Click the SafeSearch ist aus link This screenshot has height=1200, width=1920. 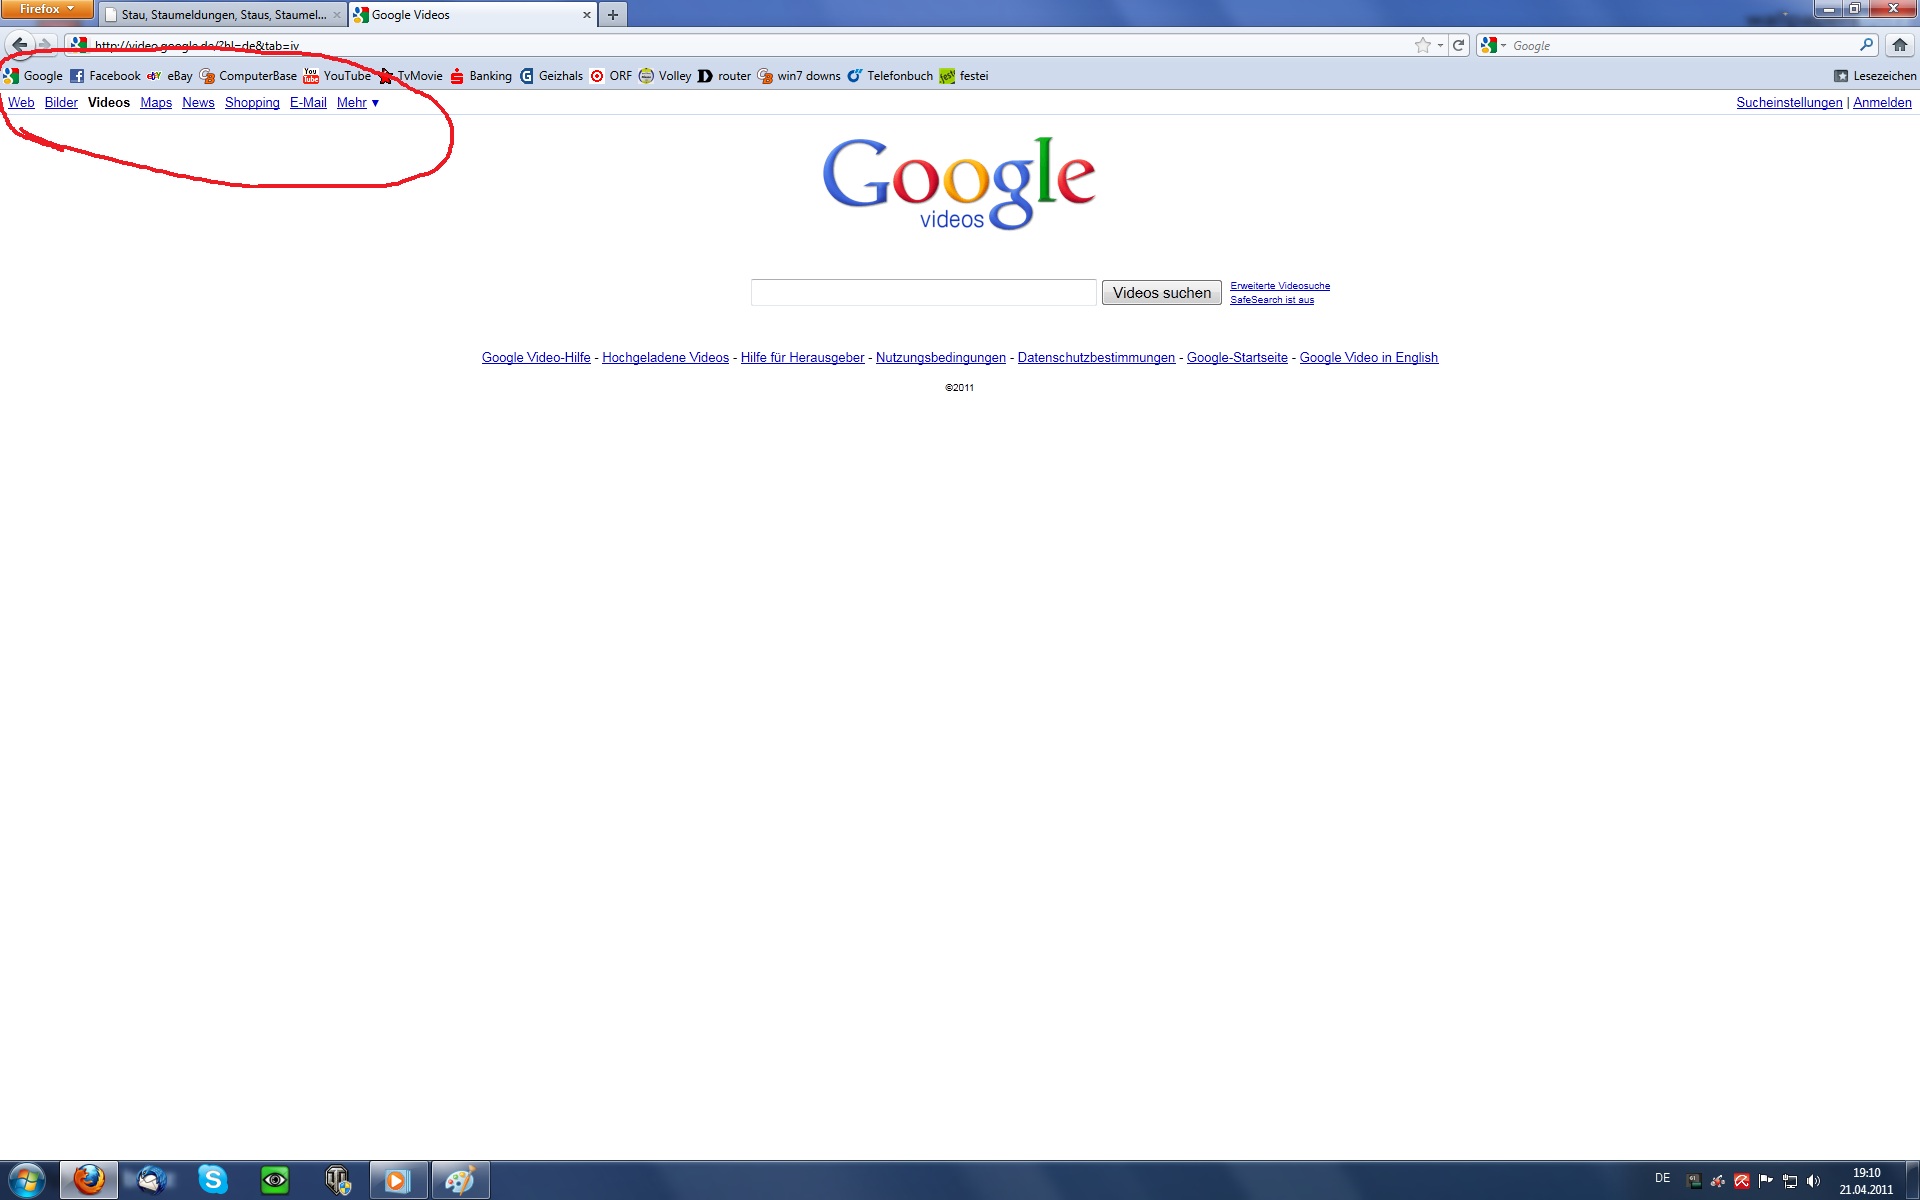(1272, 300)
